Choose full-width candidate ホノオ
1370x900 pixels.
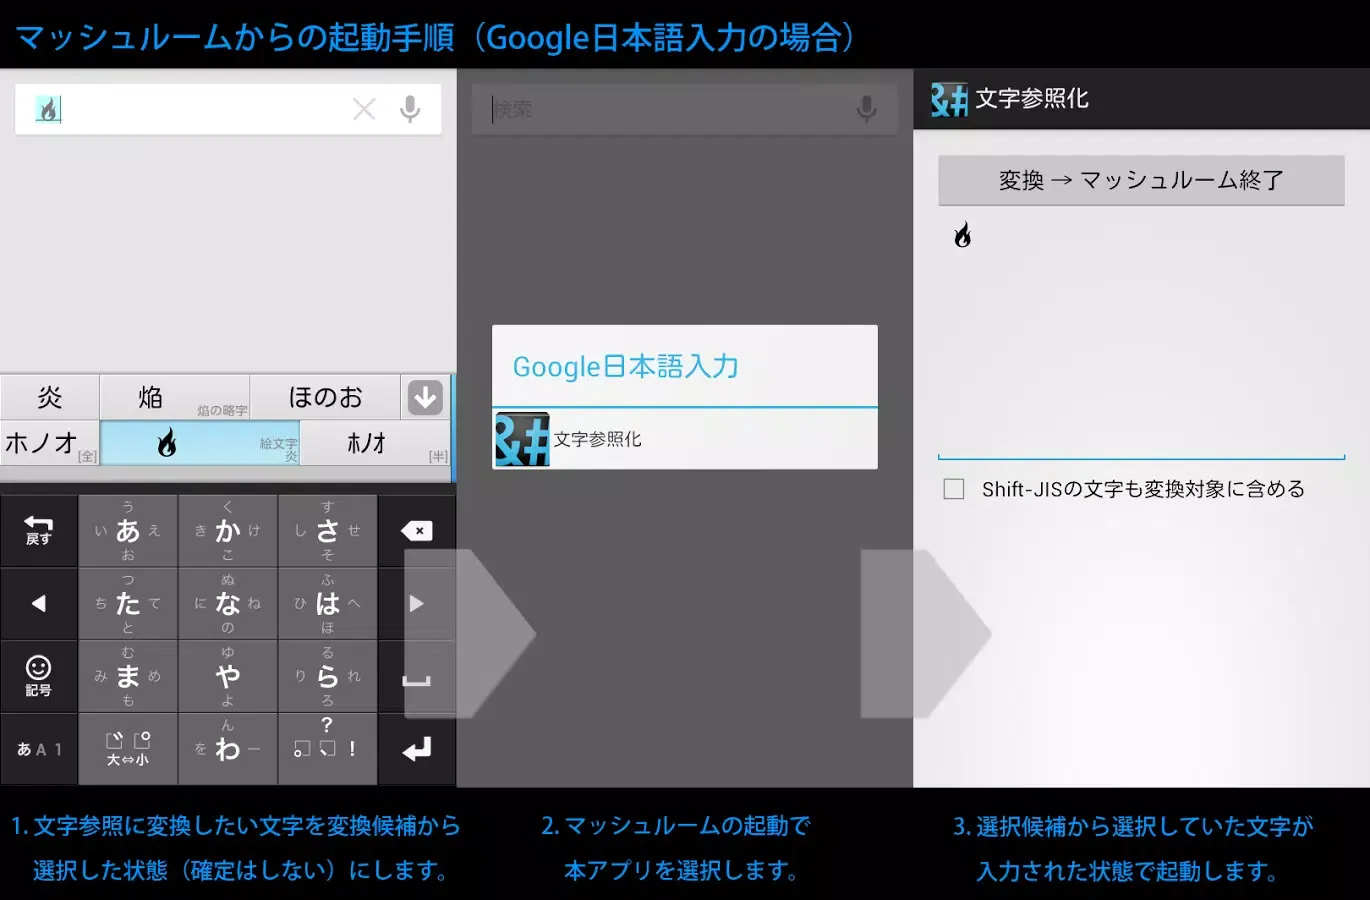pyautogui.click(x=50, y=442)
